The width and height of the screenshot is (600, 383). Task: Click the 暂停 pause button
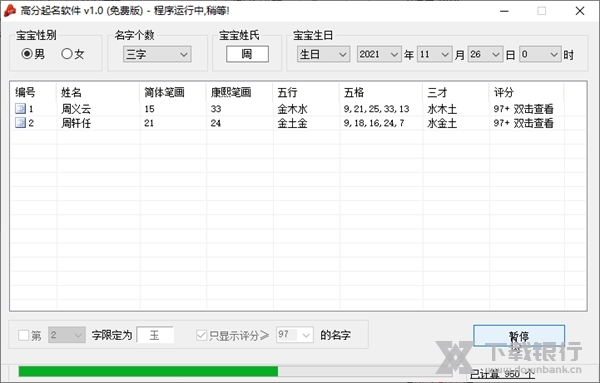(519, 336)
